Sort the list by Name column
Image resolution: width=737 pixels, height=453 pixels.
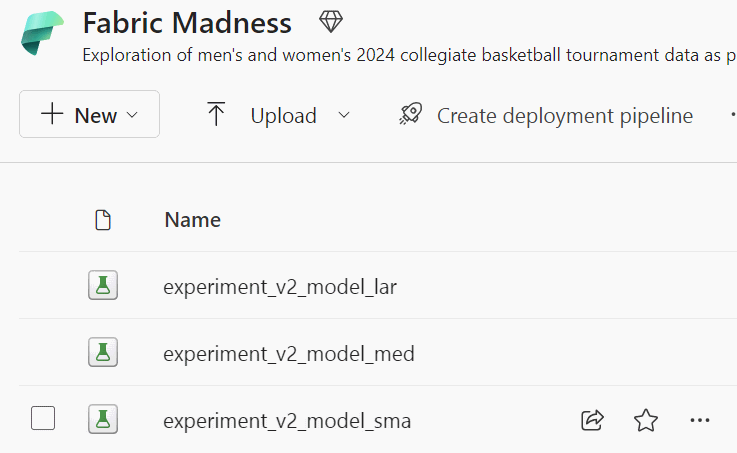(x=192, y=220)
